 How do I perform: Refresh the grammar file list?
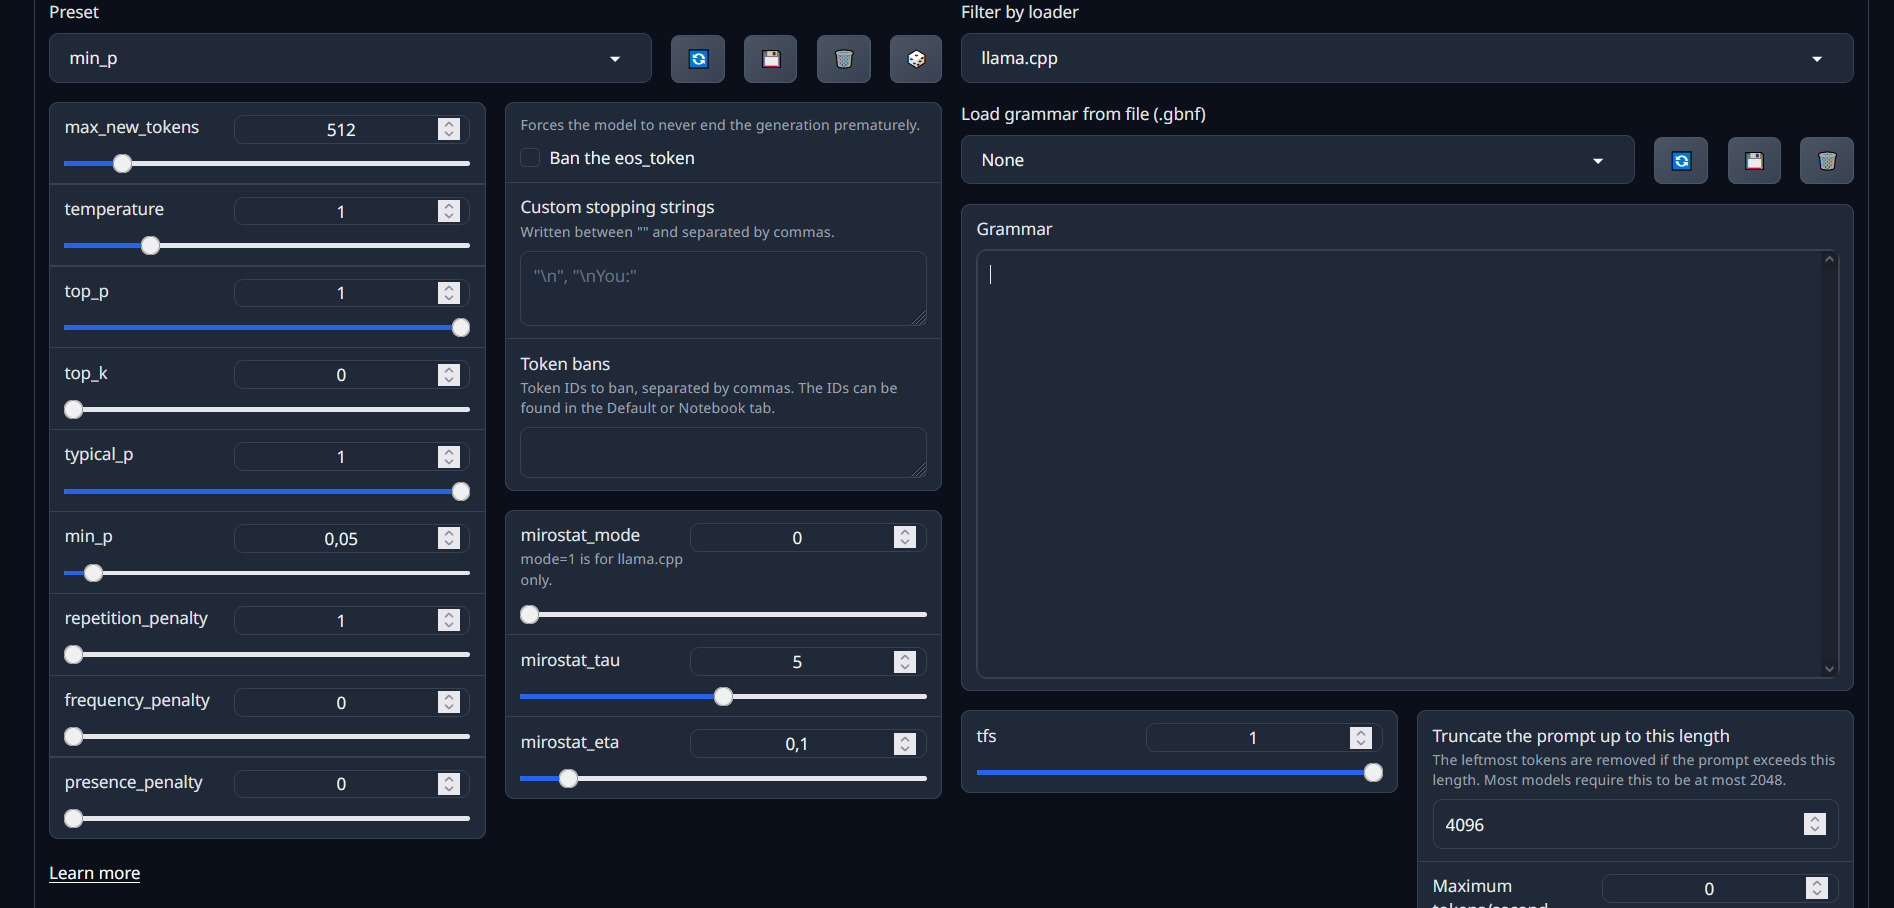[x=1681, y=161]
